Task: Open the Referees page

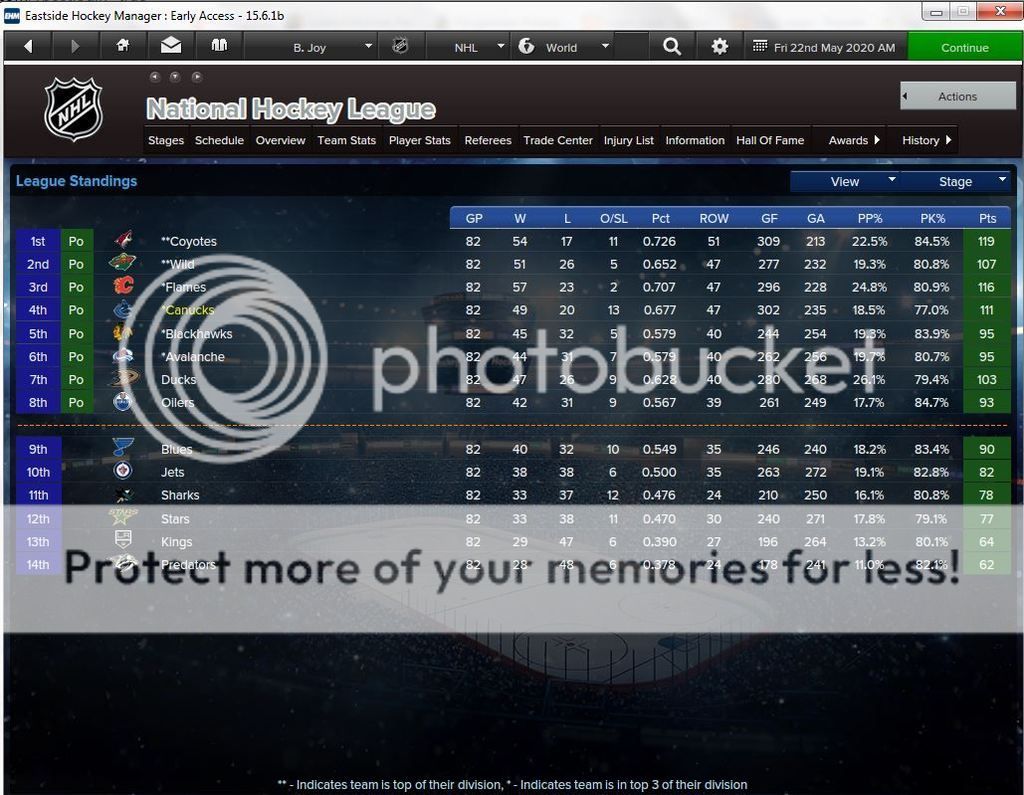Action: click(x=487, y=140)
